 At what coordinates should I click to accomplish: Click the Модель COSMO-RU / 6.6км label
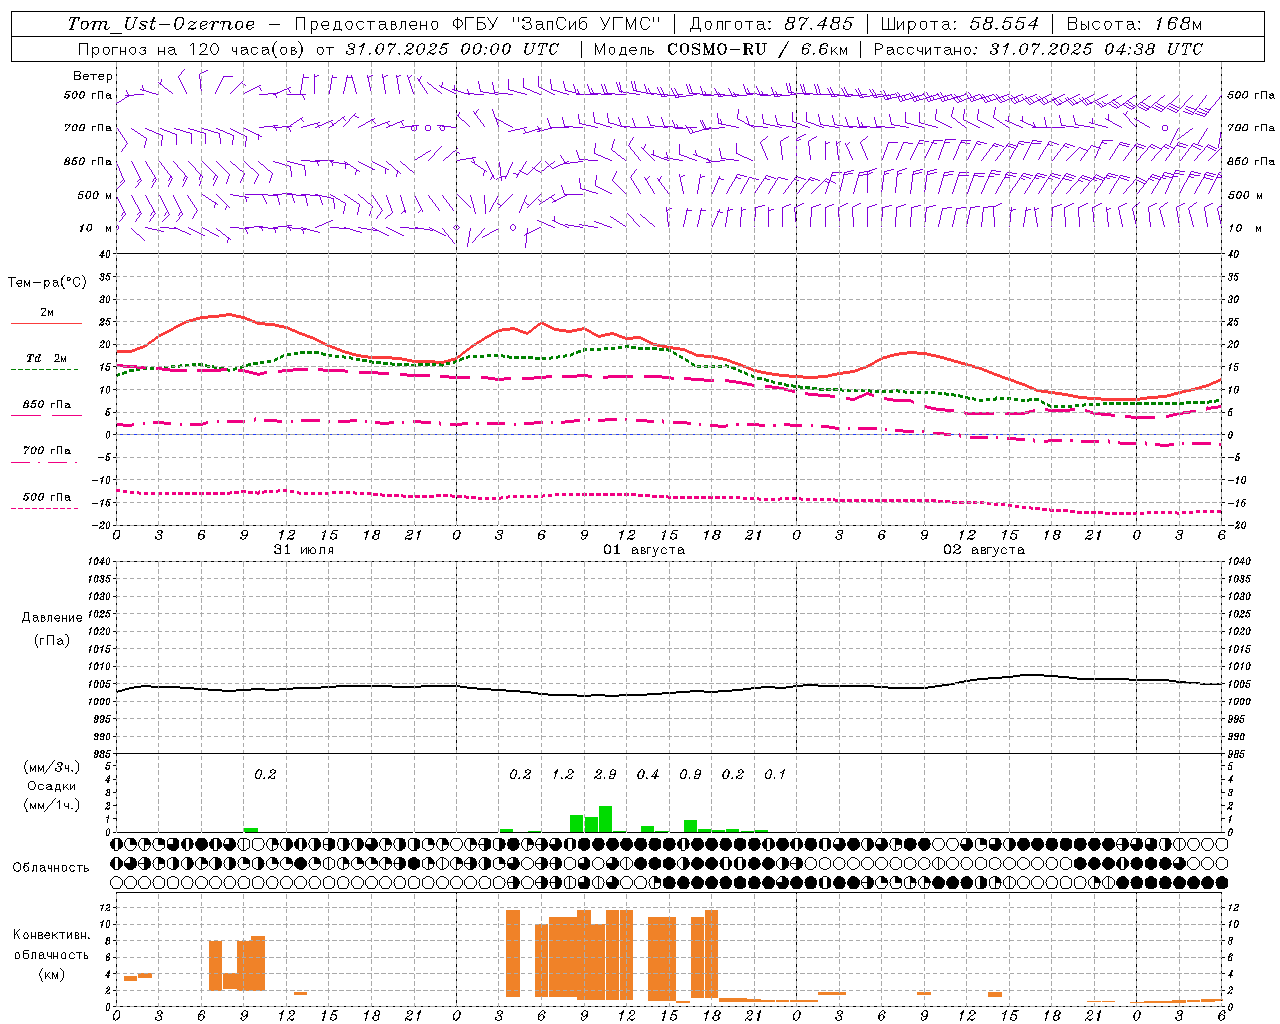[721, 49]
